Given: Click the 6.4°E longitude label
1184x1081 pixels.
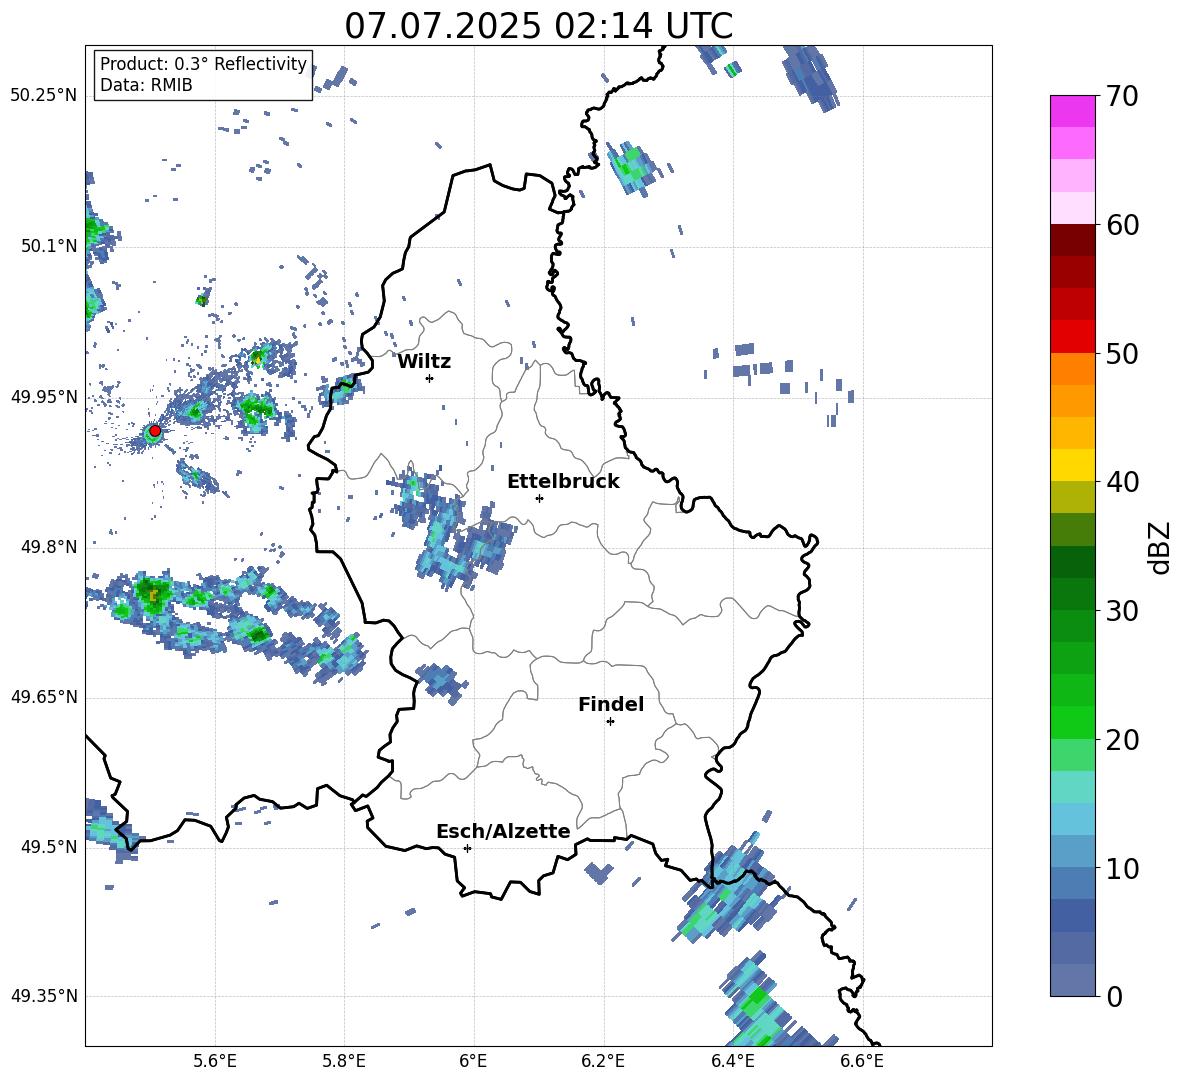Looking at the screenshot, I should click(x=732, y=1062).
